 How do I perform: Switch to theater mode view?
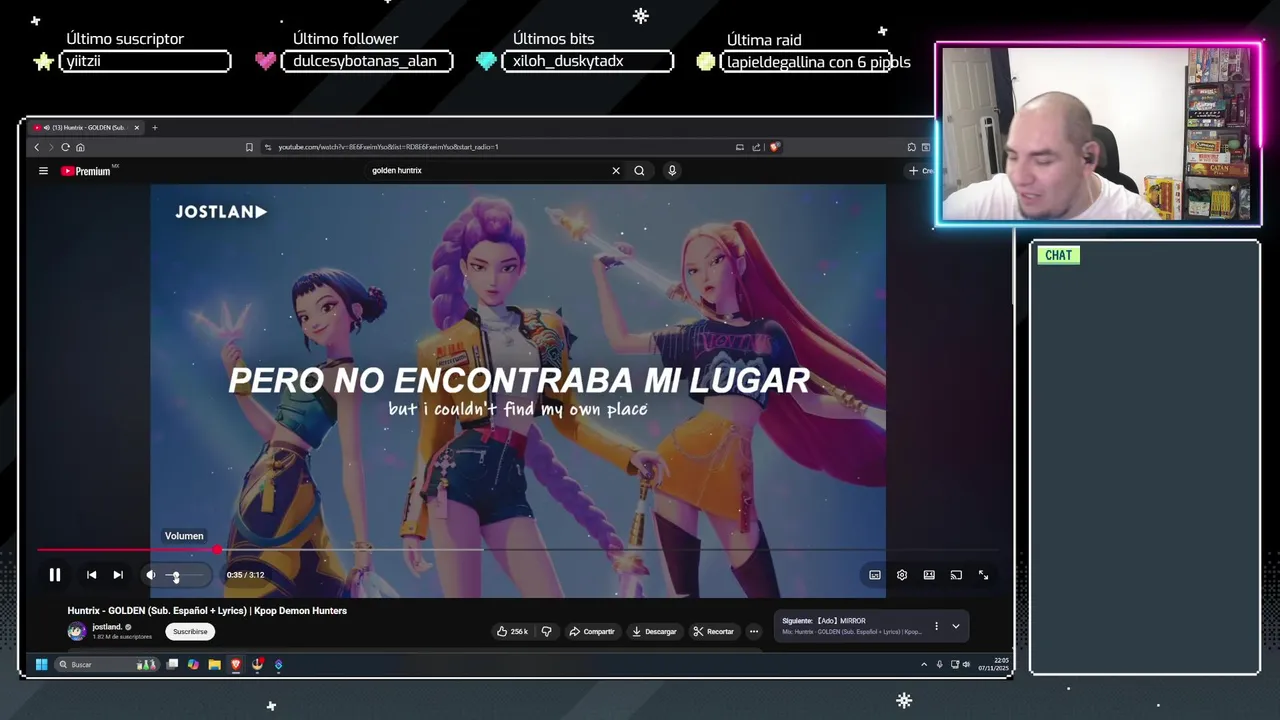929,575
